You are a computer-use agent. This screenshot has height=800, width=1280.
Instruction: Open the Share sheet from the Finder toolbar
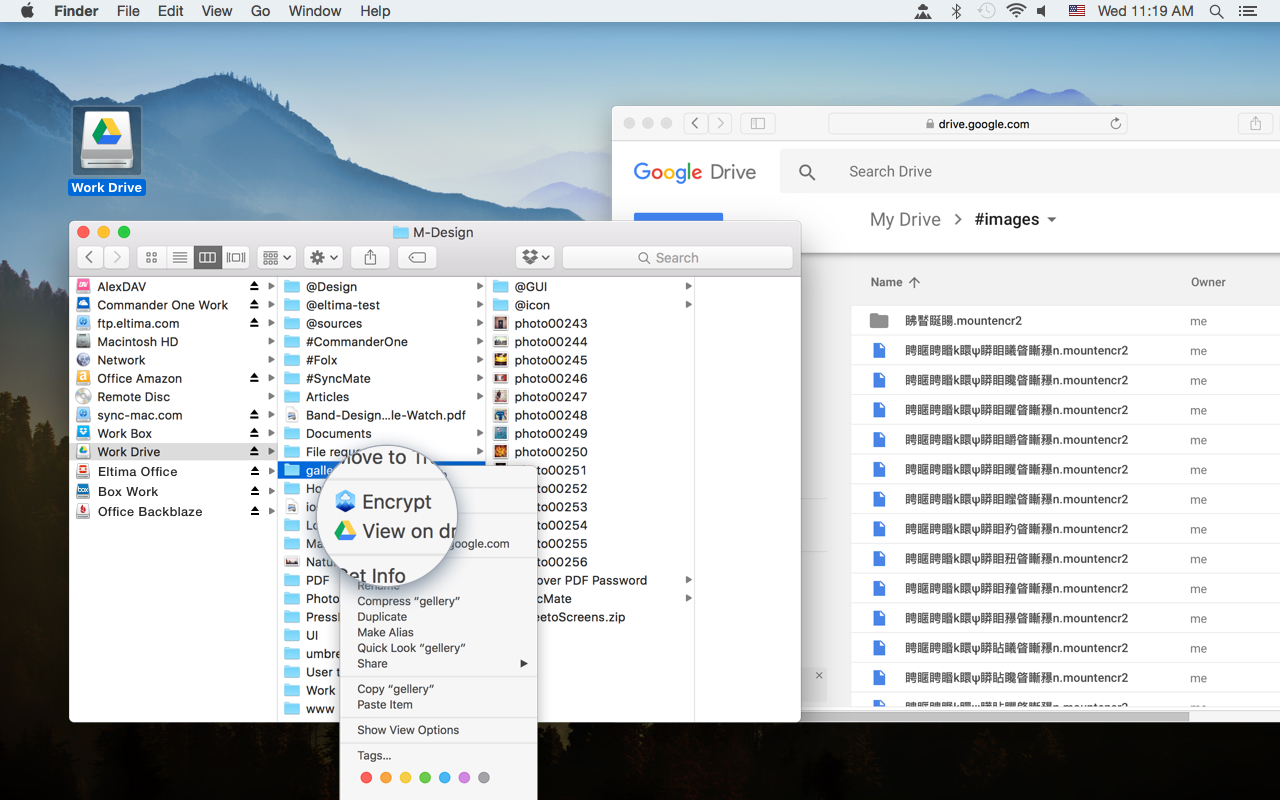(369, 257)
